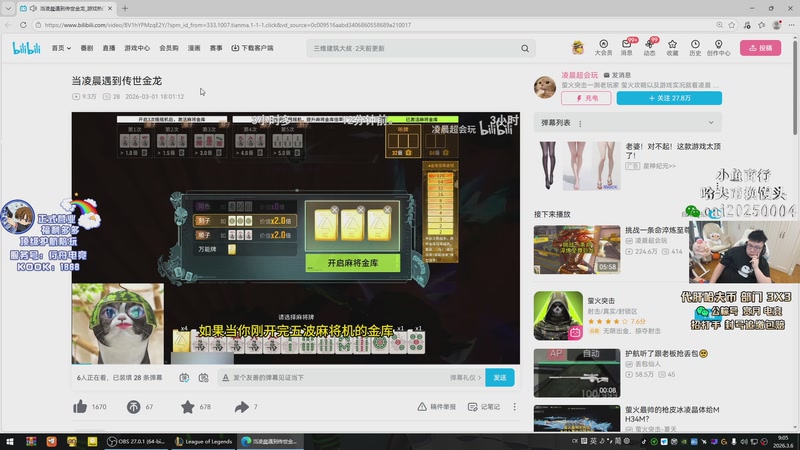The height and width of the screenshot is (450, 800).
Task: Open danmaku list vertical dots menu
Action: coord(580,123)
